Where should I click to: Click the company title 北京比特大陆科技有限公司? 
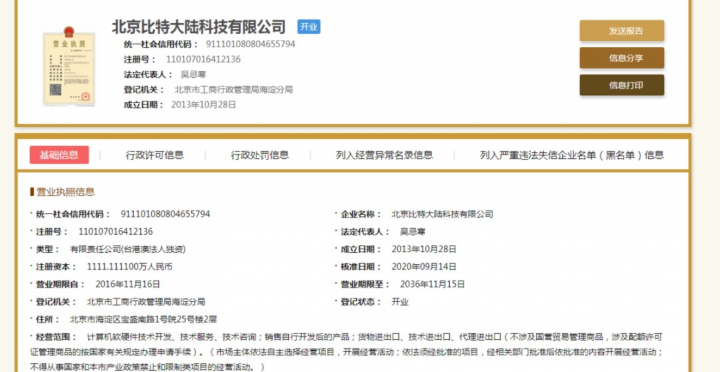(x=199, y=27)
